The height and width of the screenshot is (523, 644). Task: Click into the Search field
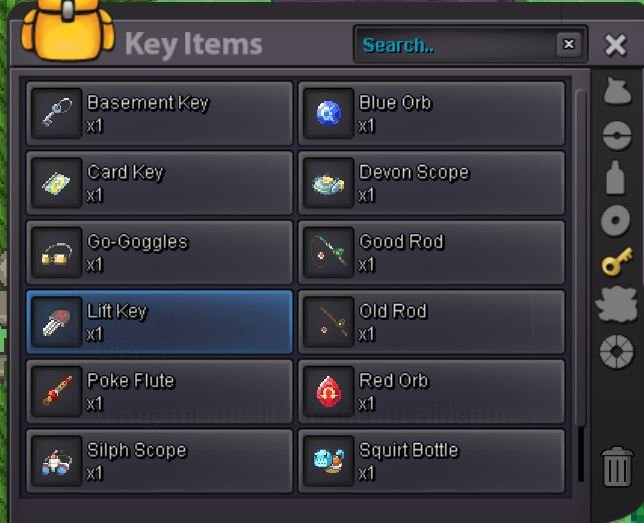(x=456, y=44)
